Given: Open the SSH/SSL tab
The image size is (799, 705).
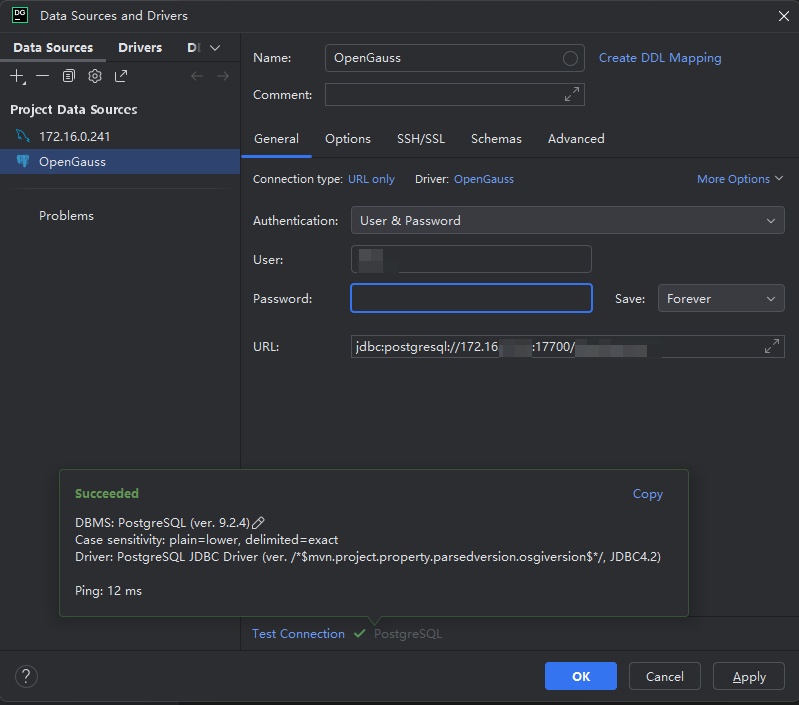Looking at the screenshot, I should pos(421,139).
